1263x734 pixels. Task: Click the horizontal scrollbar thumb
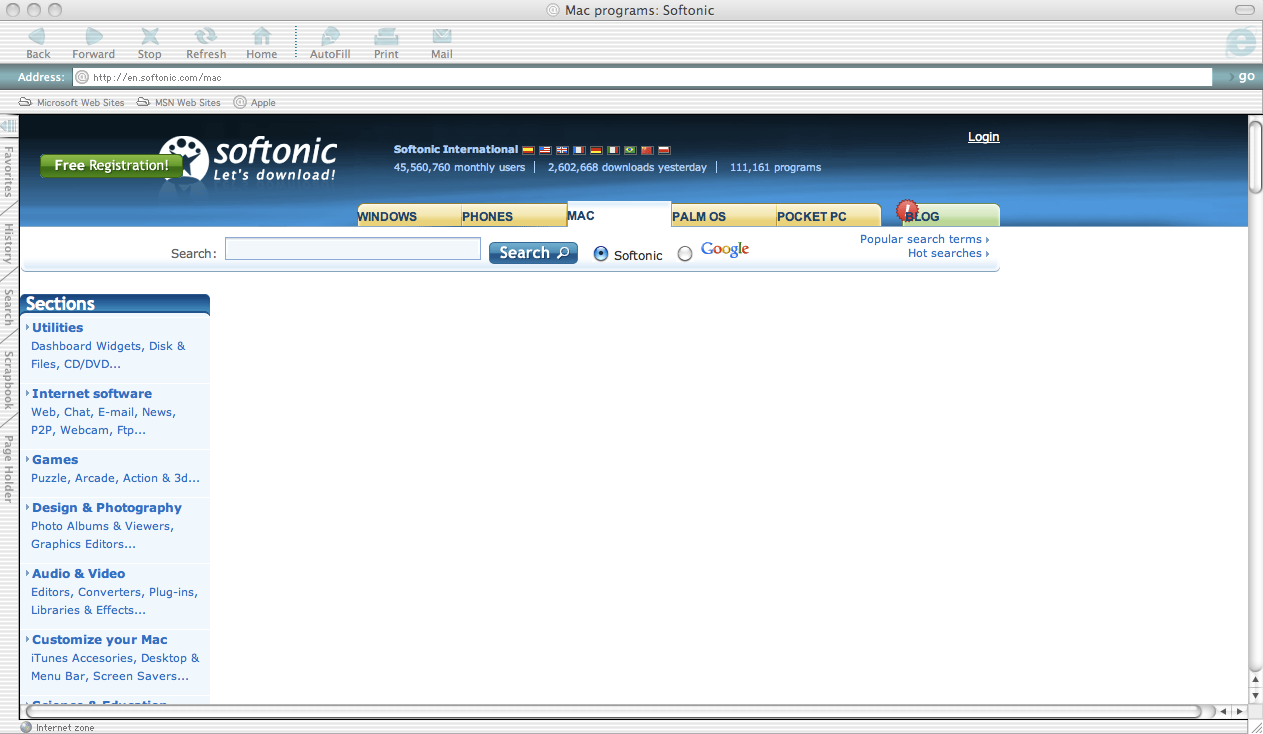[613, 711]
